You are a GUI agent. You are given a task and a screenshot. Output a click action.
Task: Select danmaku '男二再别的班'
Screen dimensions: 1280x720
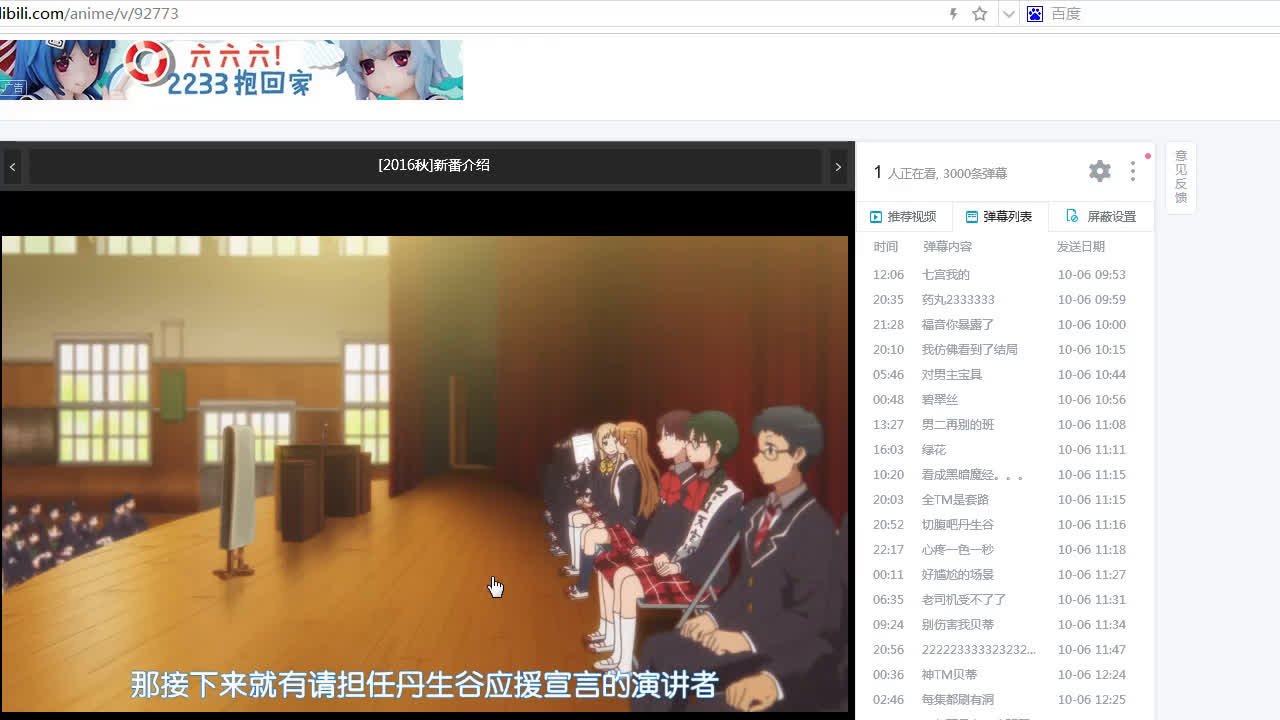pyautogui.click(x=958, y=425)
